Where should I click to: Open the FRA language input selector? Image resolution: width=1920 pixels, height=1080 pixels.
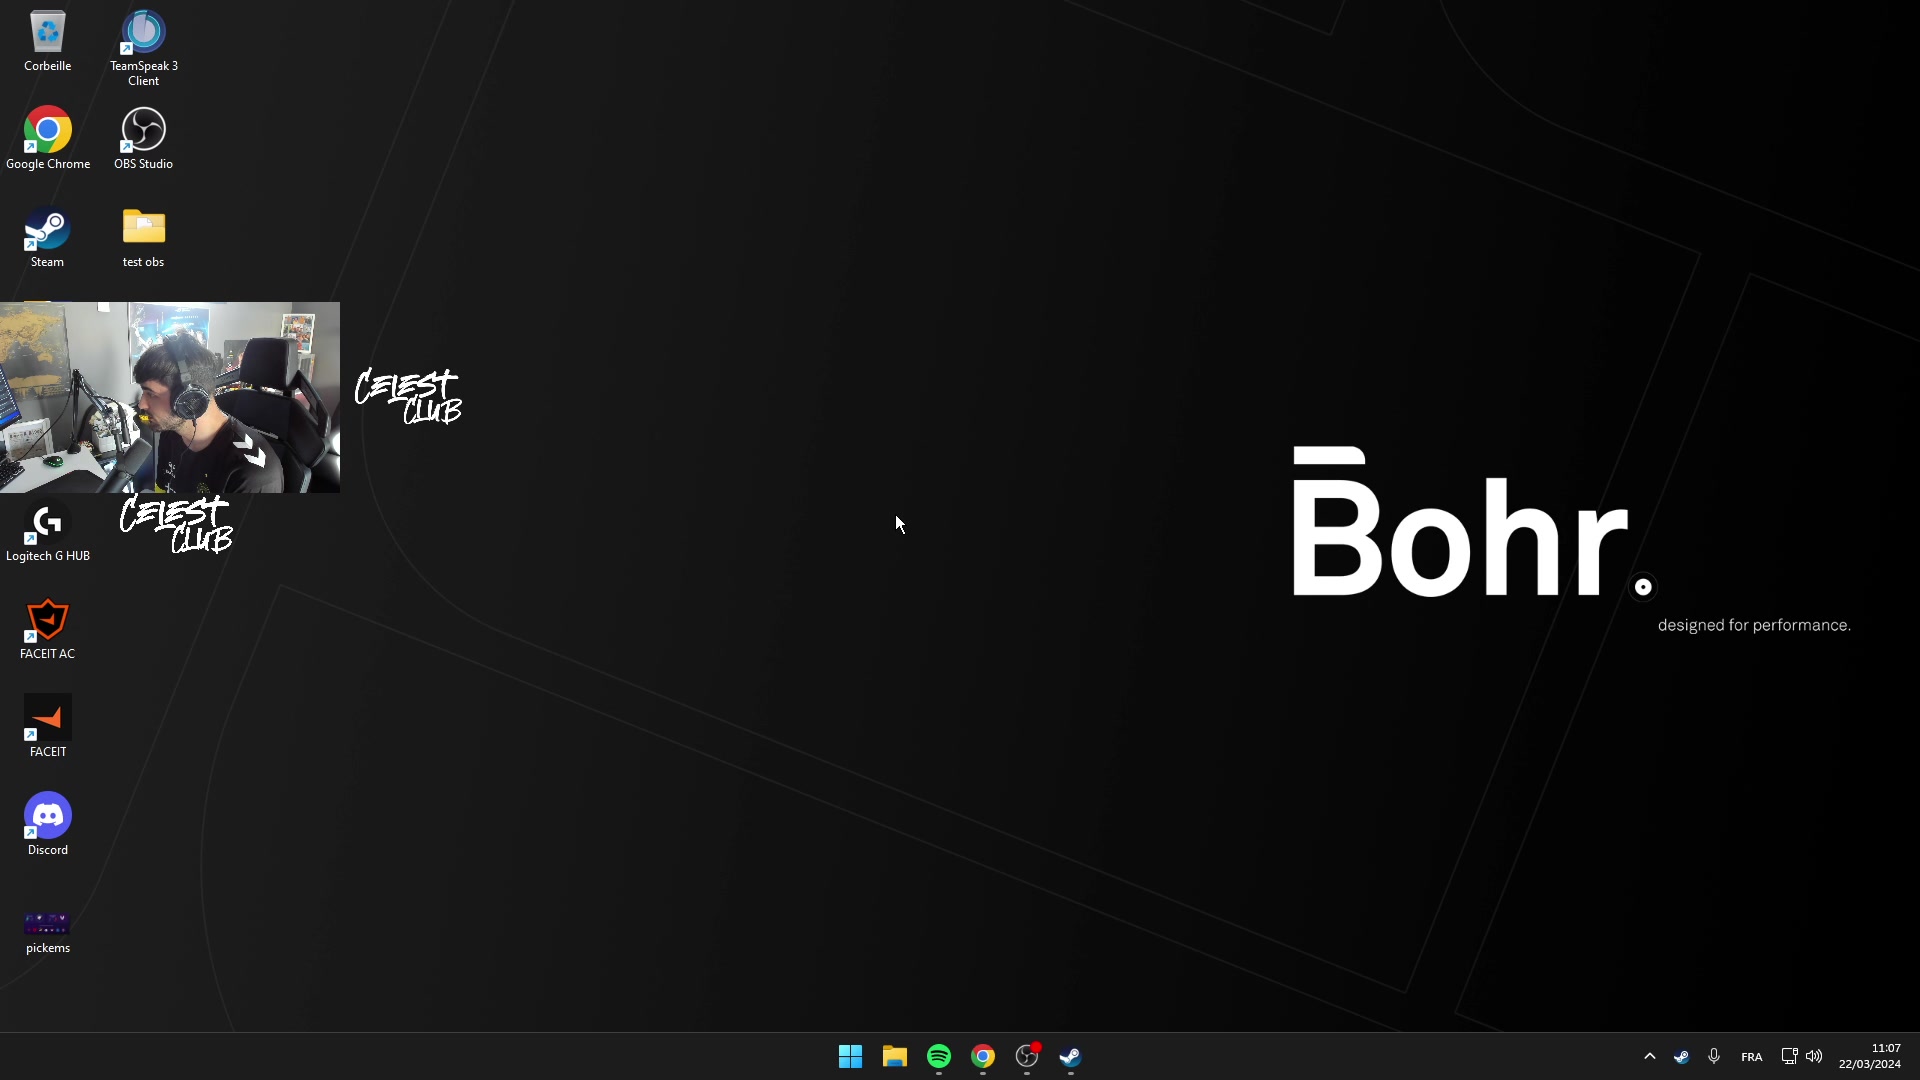(1751, 1057)
